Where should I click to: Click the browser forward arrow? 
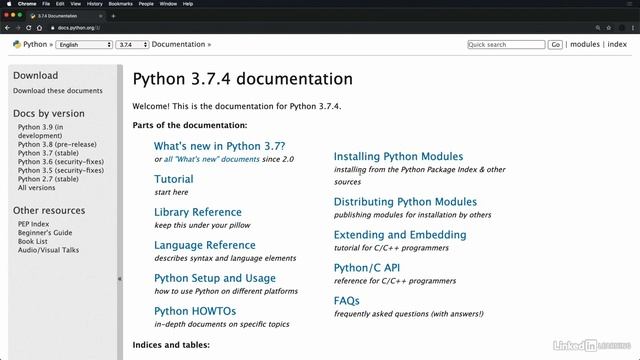[18, 28]
